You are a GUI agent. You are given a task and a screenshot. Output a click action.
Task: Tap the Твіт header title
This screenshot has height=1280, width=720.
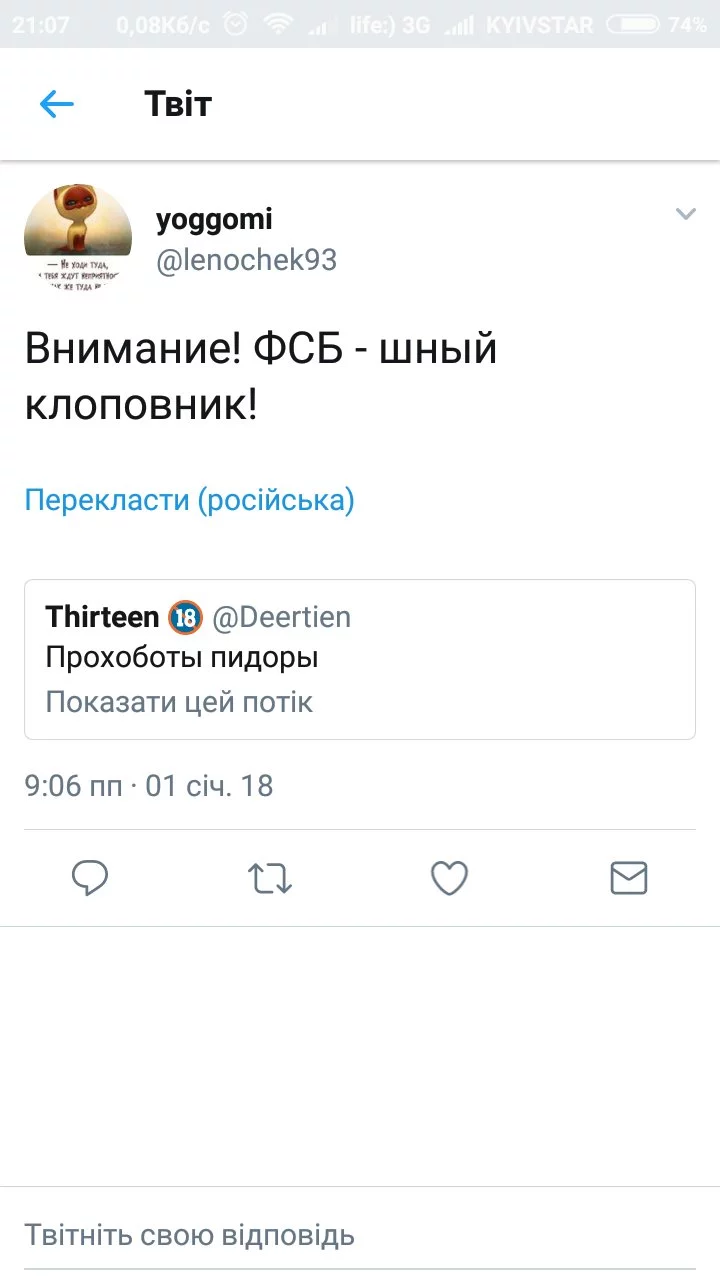click(178, 104)
